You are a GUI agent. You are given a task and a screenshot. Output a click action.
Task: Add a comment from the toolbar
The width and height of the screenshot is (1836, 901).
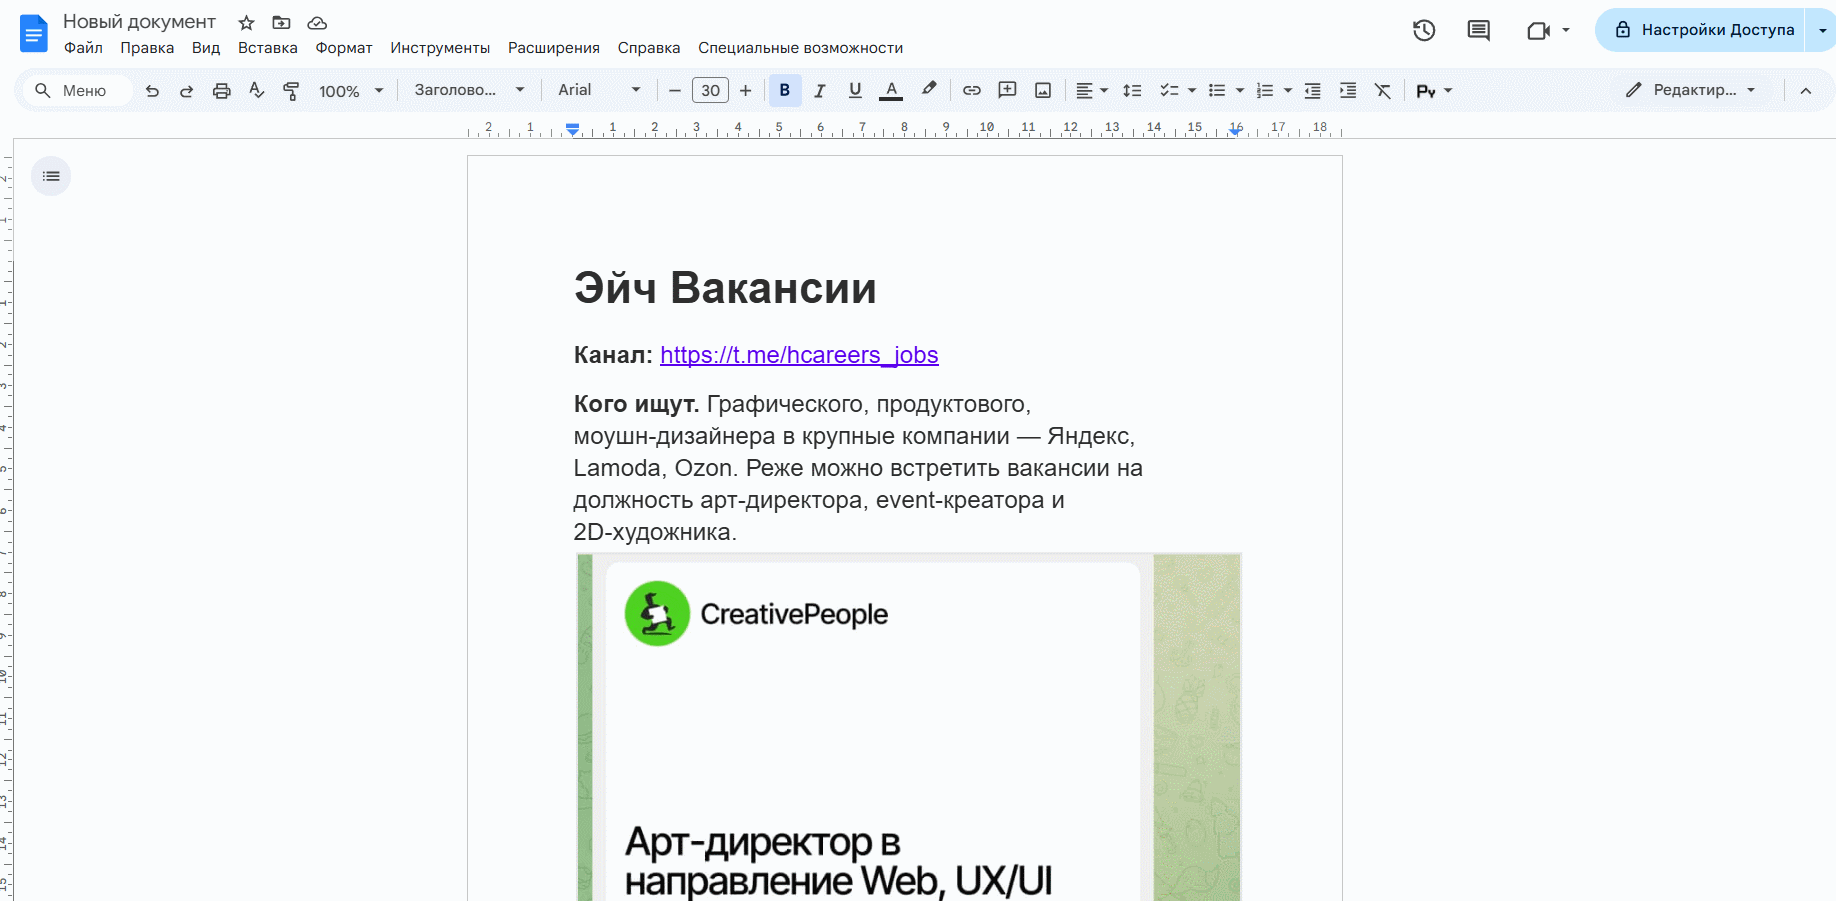[x=1007, y=90]
